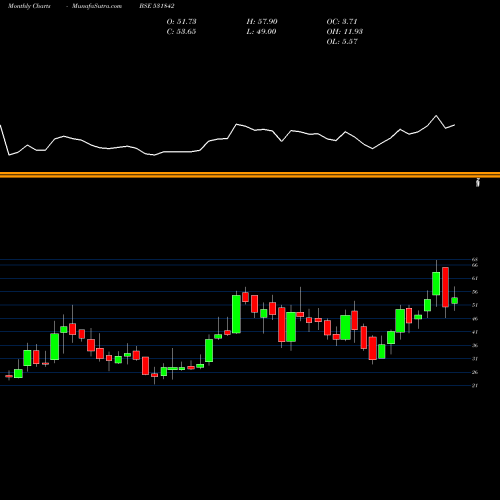The height and width of the screenshot is (500, 500).
Task: Select the open value 'O: 51.73'
Action: 181,22
